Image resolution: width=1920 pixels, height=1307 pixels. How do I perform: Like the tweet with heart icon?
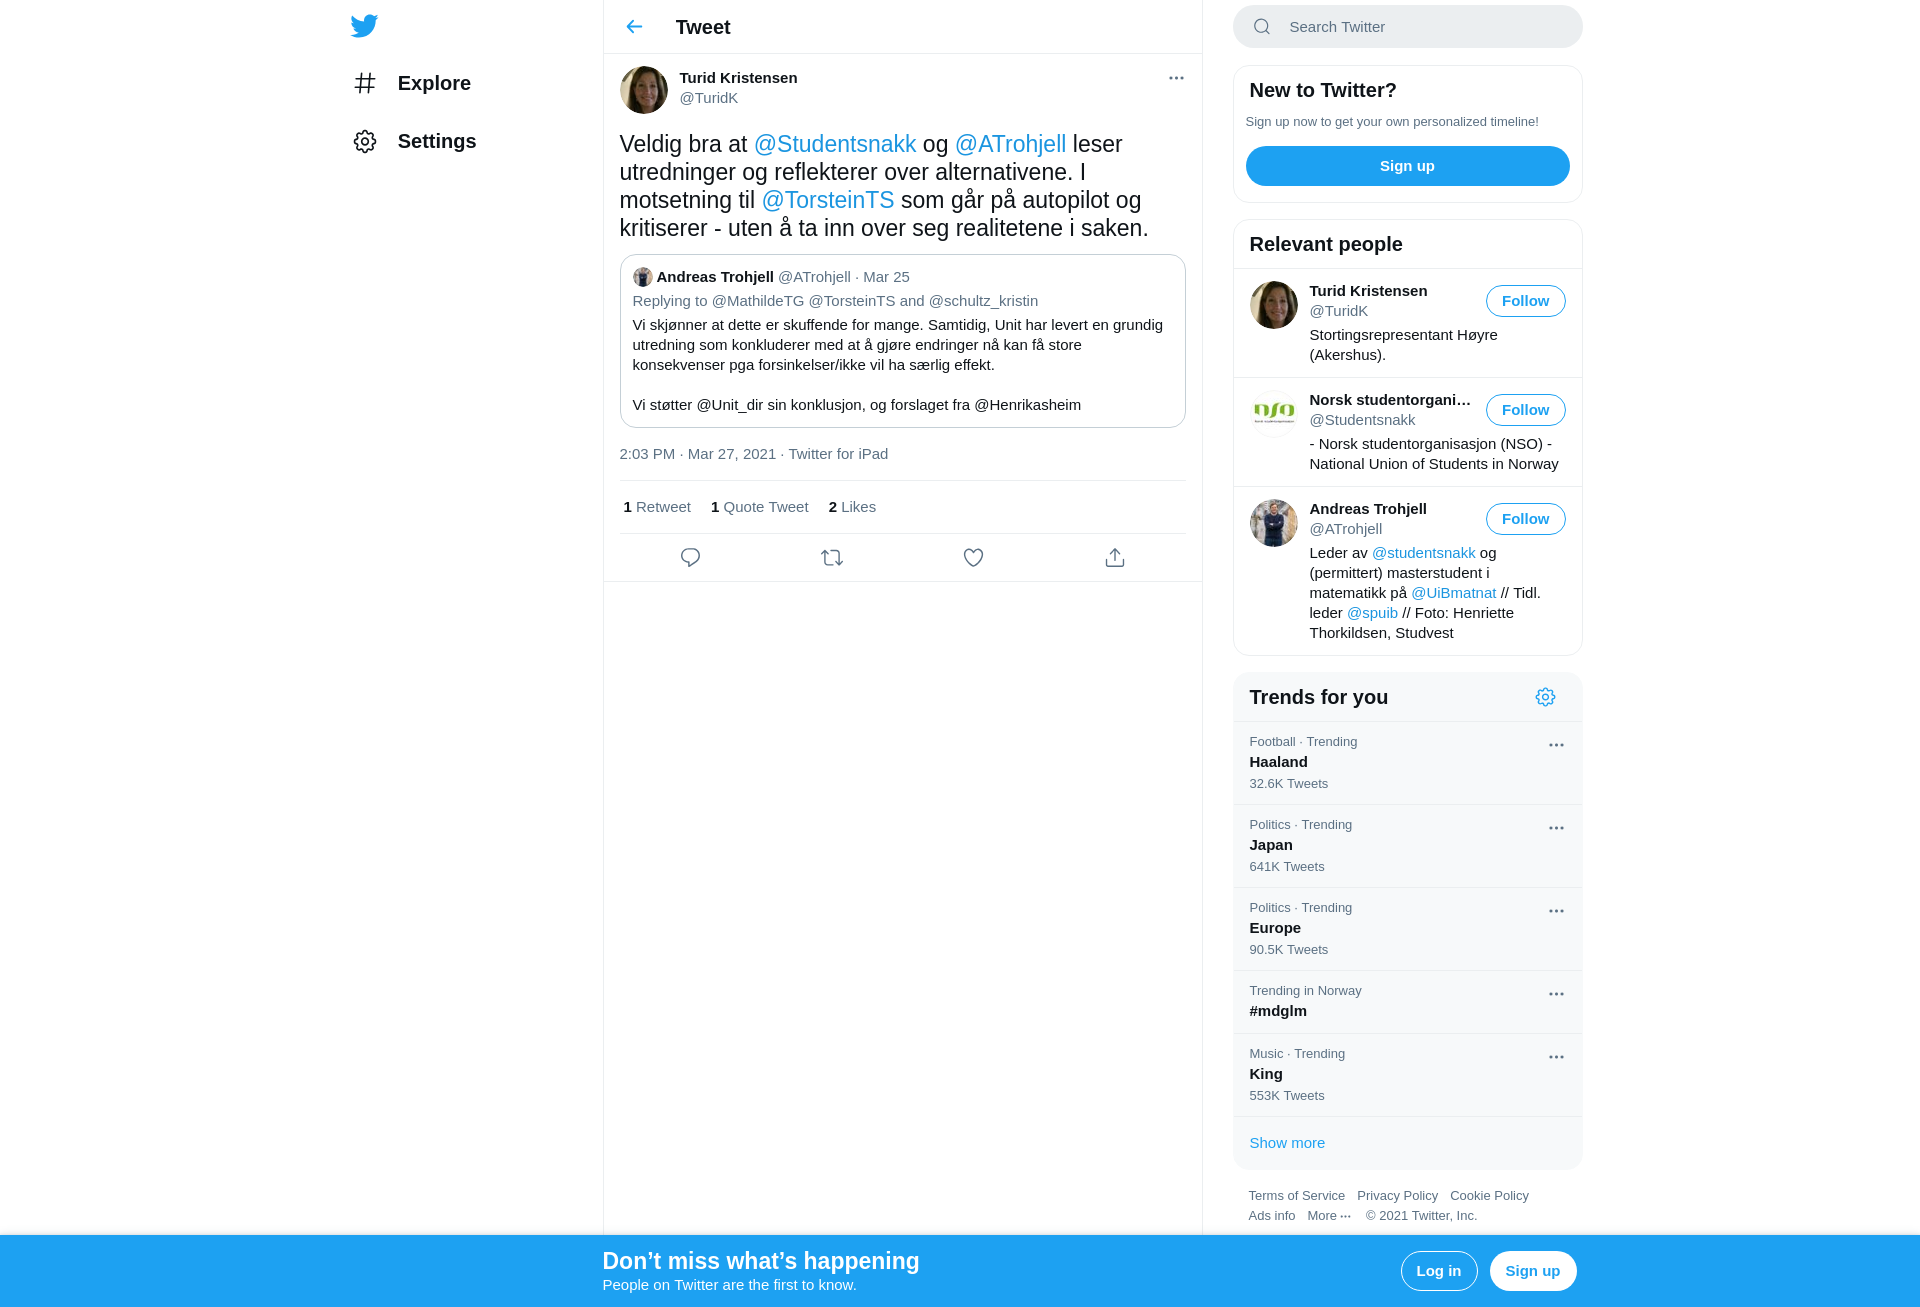[x=973, y=558]
